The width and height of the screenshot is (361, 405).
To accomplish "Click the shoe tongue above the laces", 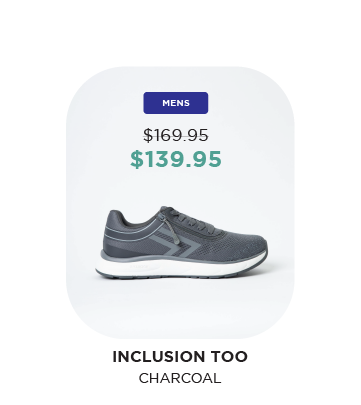I will tap(167, 209).
